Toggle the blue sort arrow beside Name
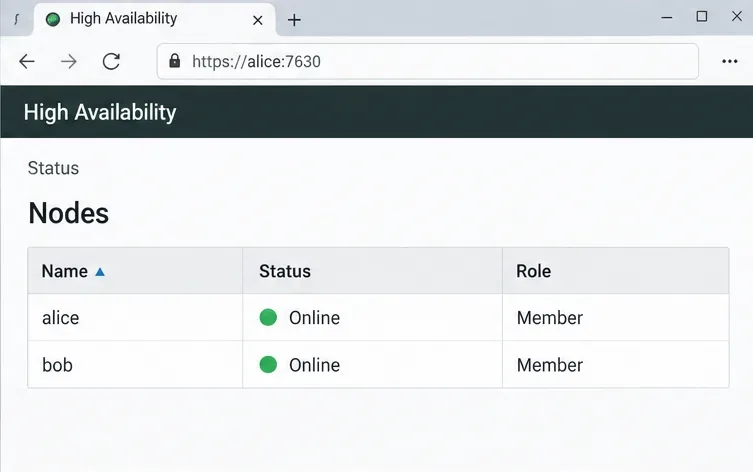This screenshot has height=472, width=753. tap(100, 272)
